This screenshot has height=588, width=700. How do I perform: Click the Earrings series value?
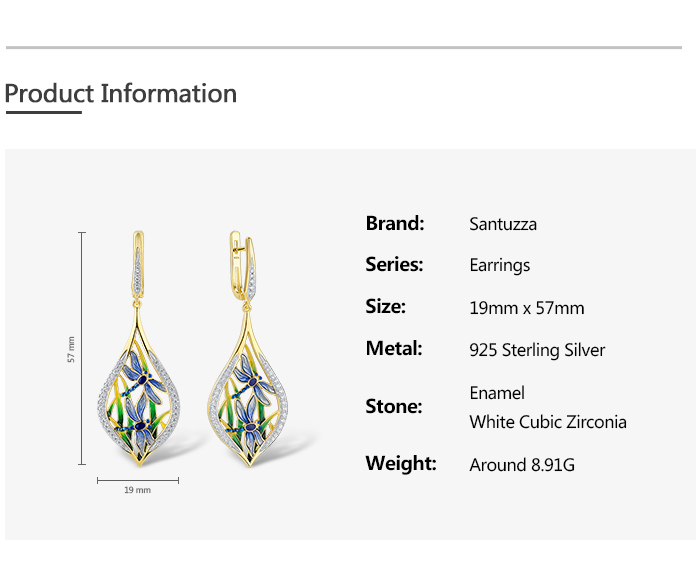[499, 265]
